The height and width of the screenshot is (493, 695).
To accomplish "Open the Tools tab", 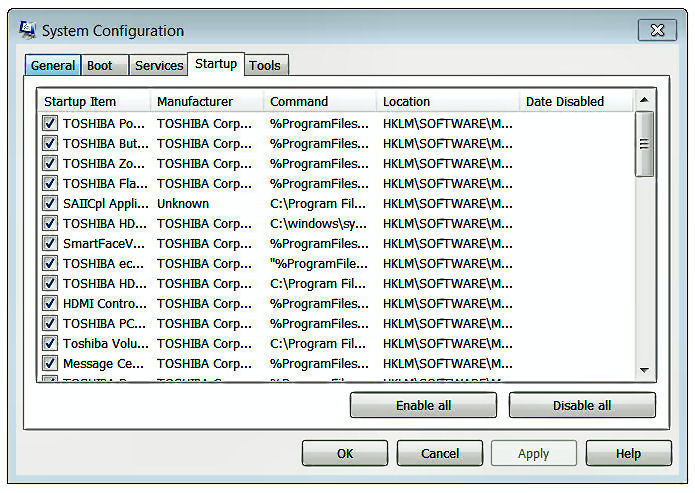I will pyautogui.click(x=266, y=65).
